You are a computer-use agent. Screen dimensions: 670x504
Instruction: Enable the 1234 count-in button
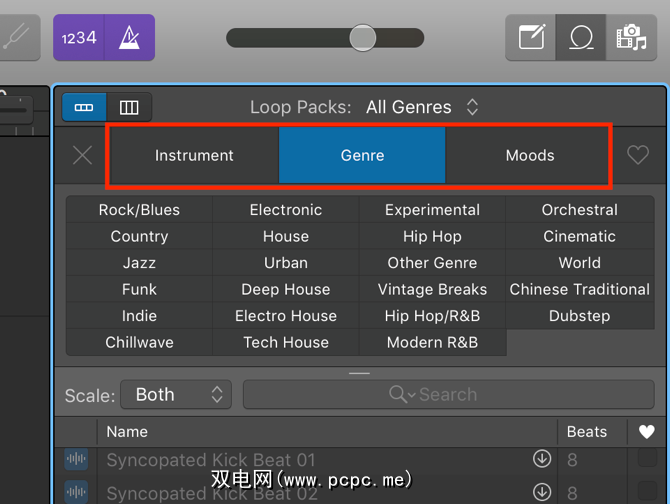coord(79,38)
